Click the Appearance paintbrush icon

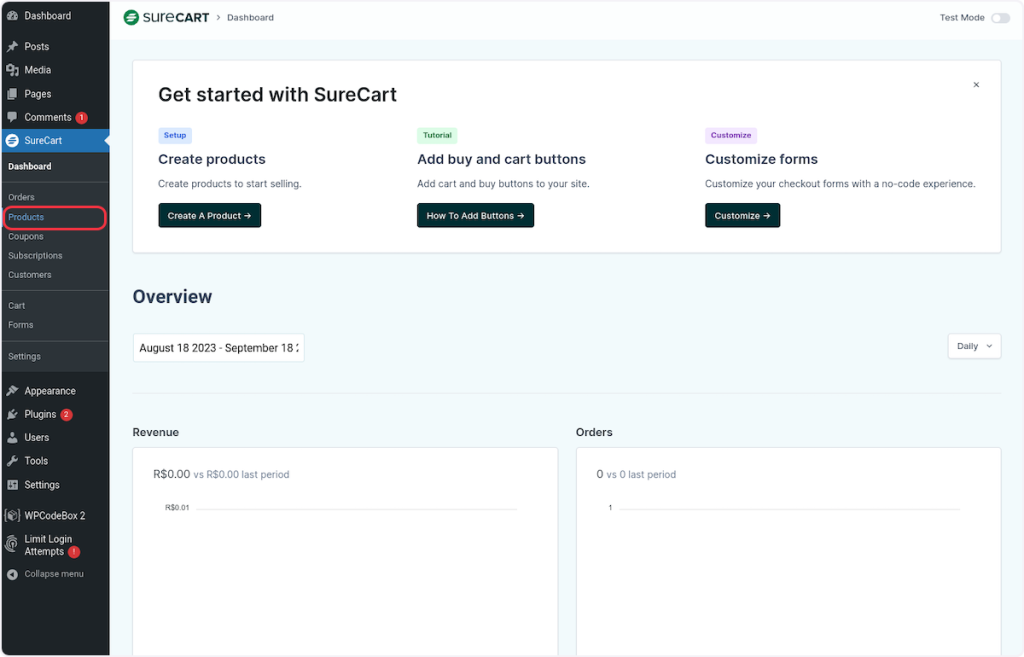(12, 391)
